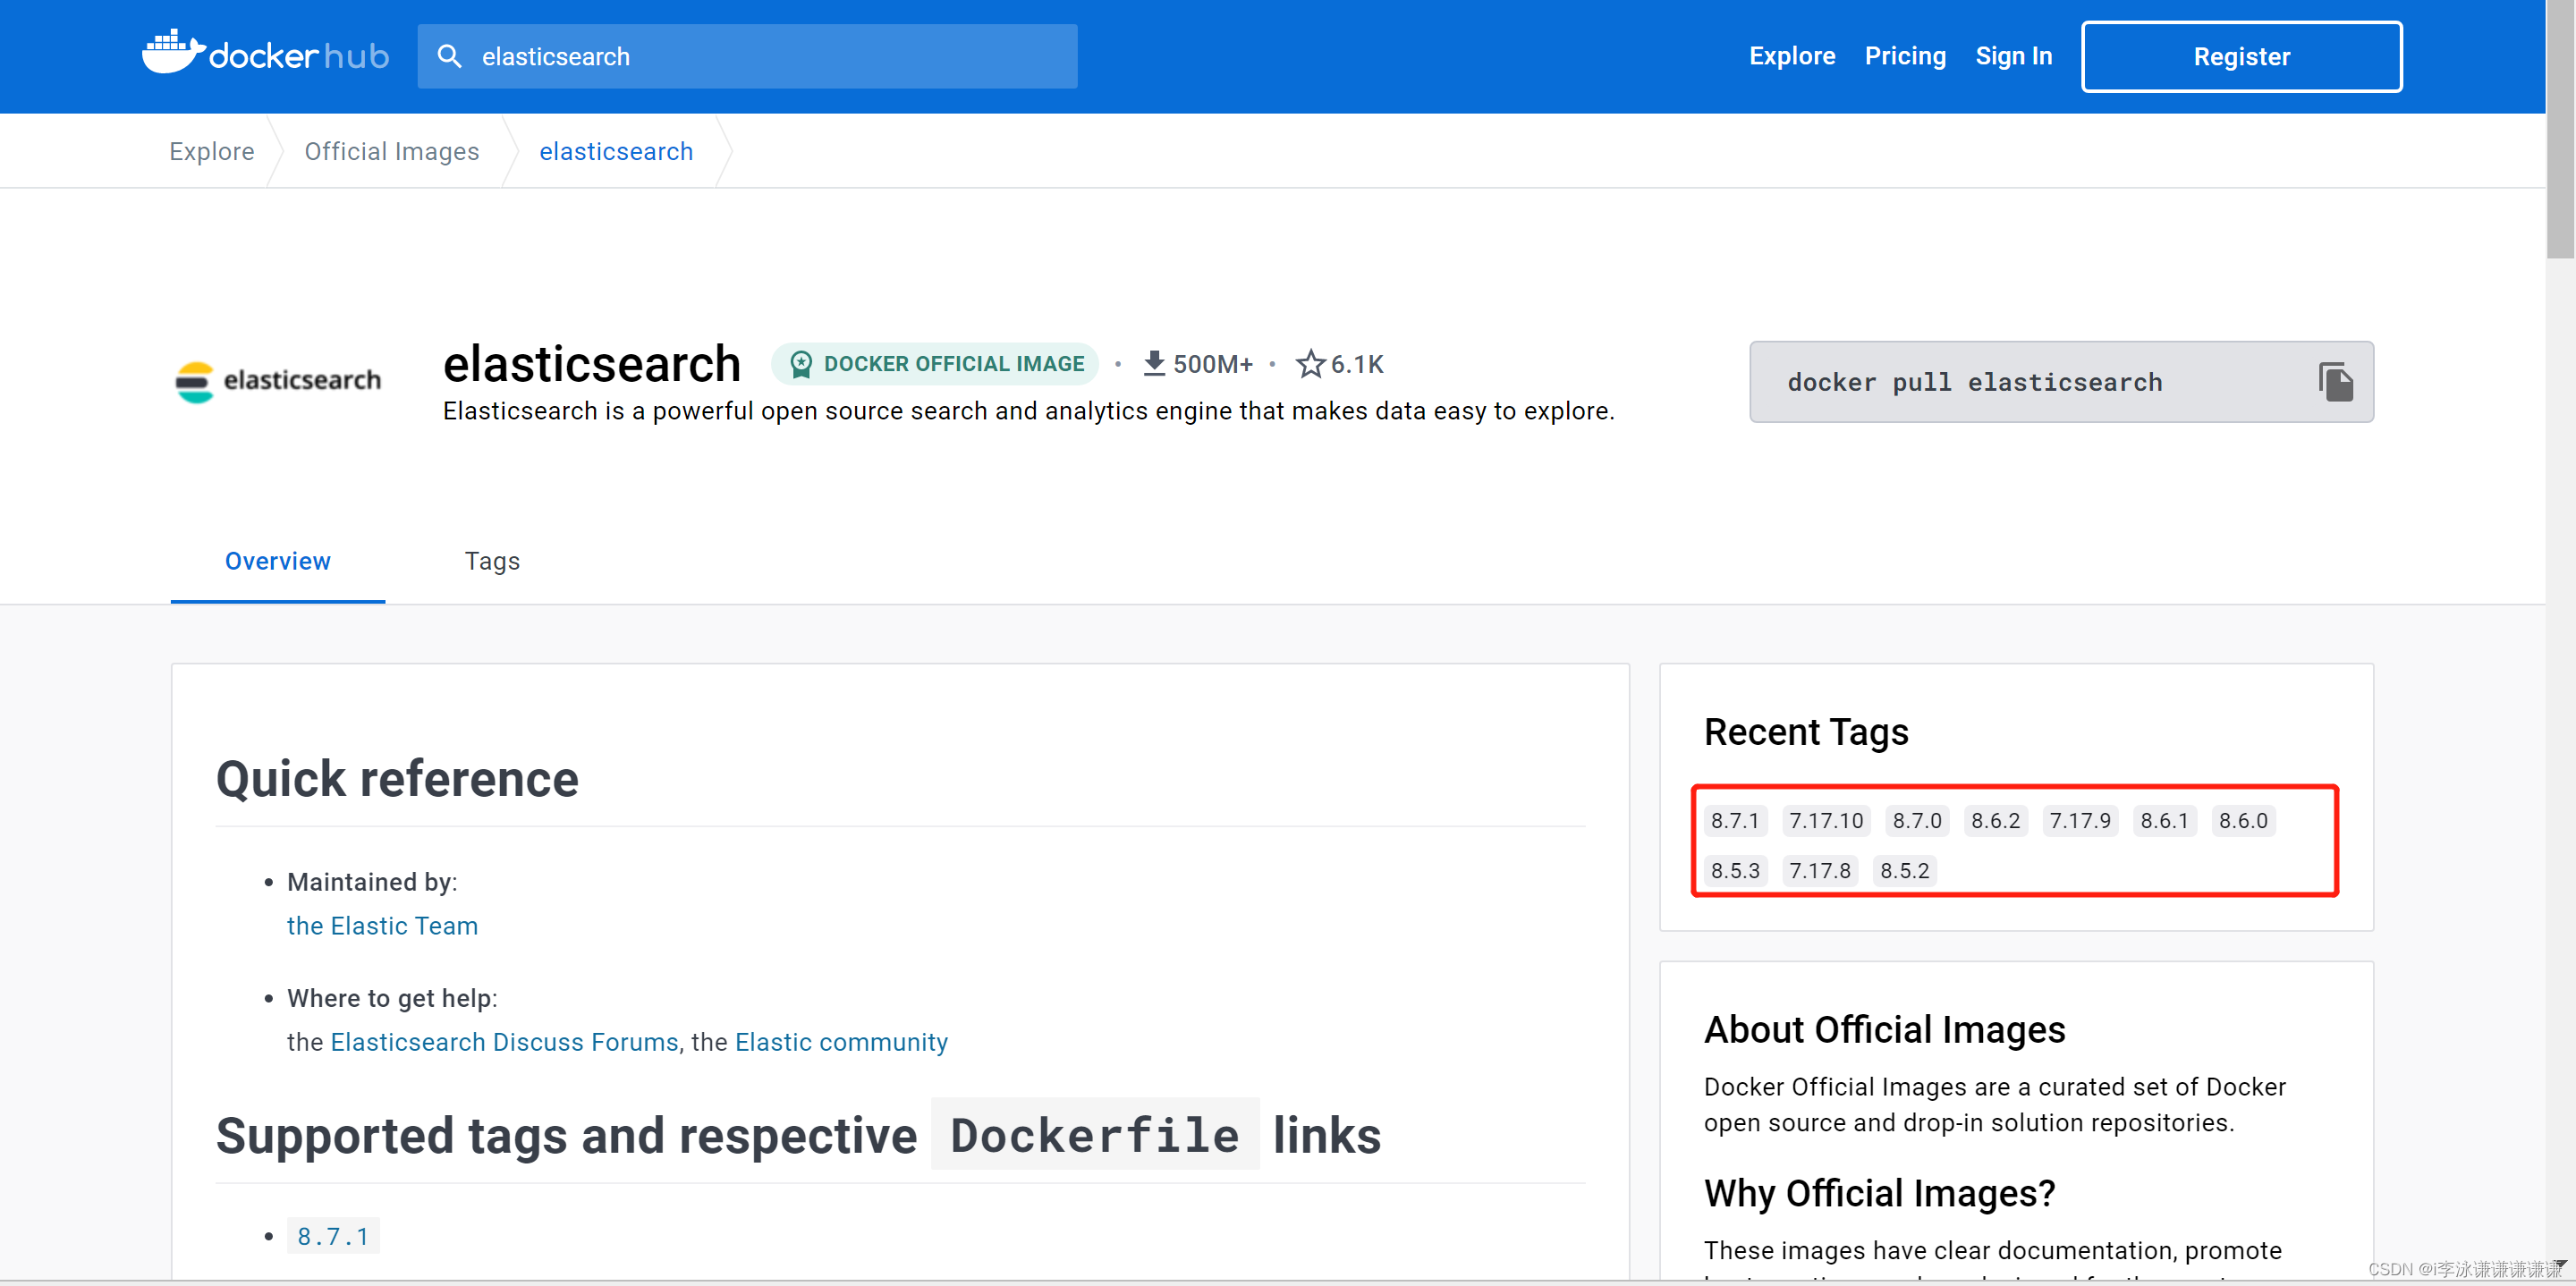This screenshot has width=2576, height=1286.
Task: Open the Explore menu
Action: click(x=1791, y=56)
